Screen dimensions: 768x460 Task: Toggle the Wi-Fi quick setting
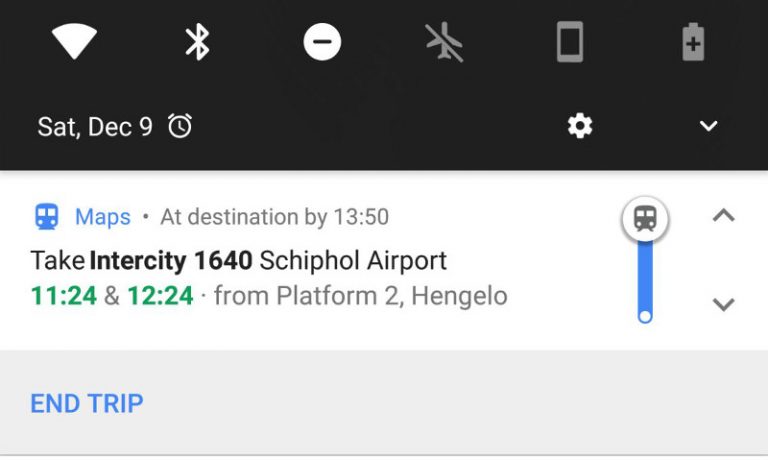tap(74, 42)
